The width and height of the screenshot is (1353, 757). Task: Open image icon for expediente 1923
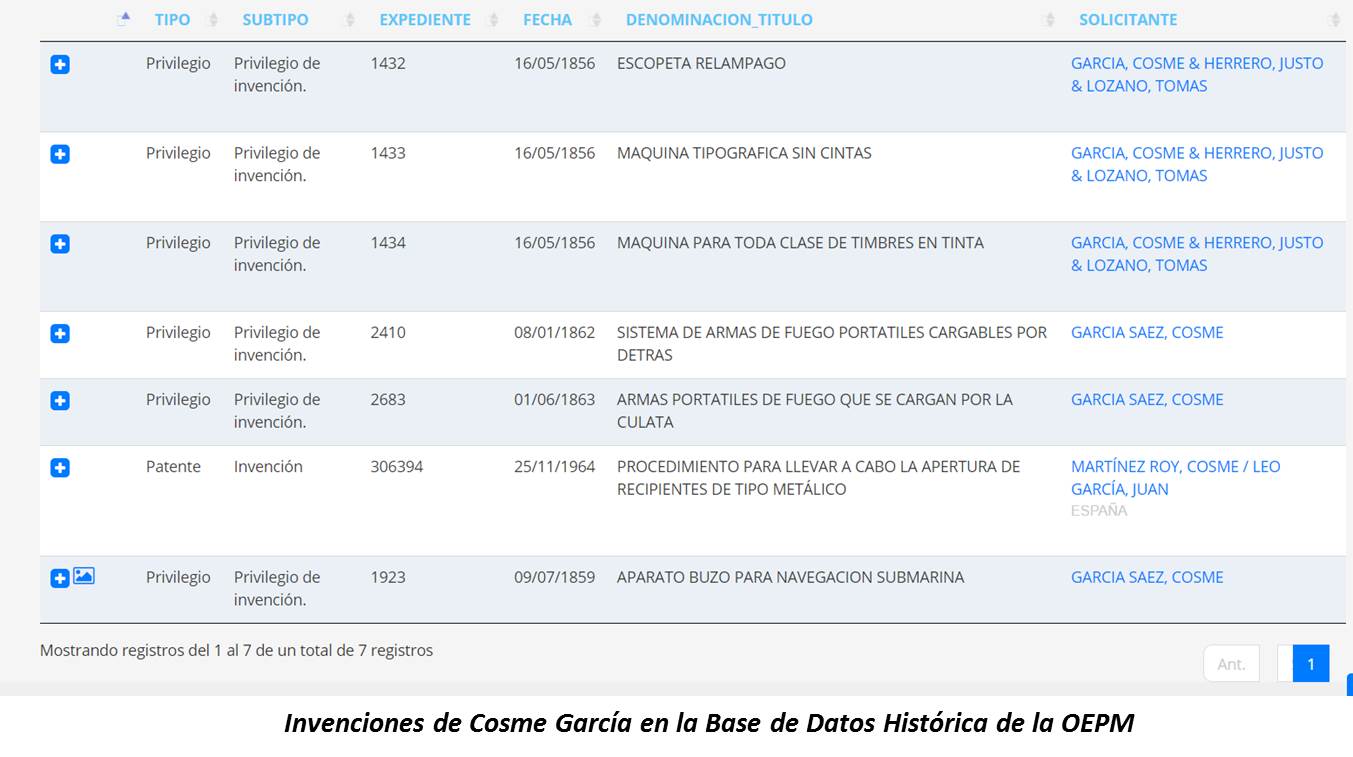click(84, 576)
